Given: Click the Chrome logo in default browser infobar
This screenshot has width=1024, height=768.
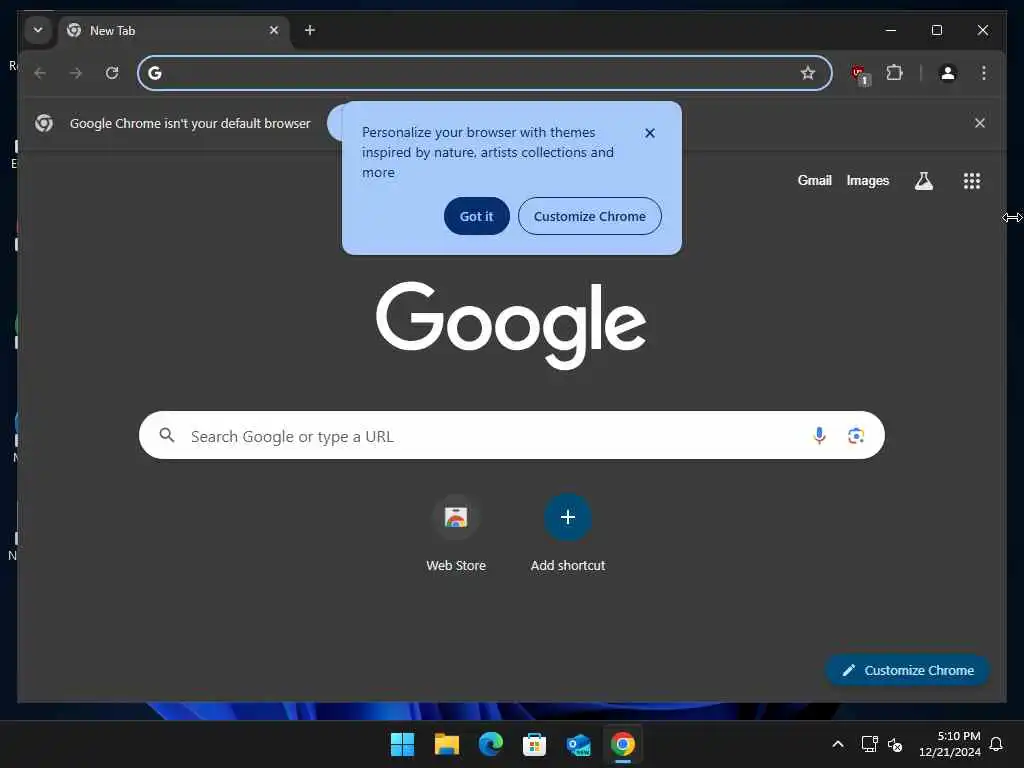Looking at the screenshot, I should click(x=44, y=123).
